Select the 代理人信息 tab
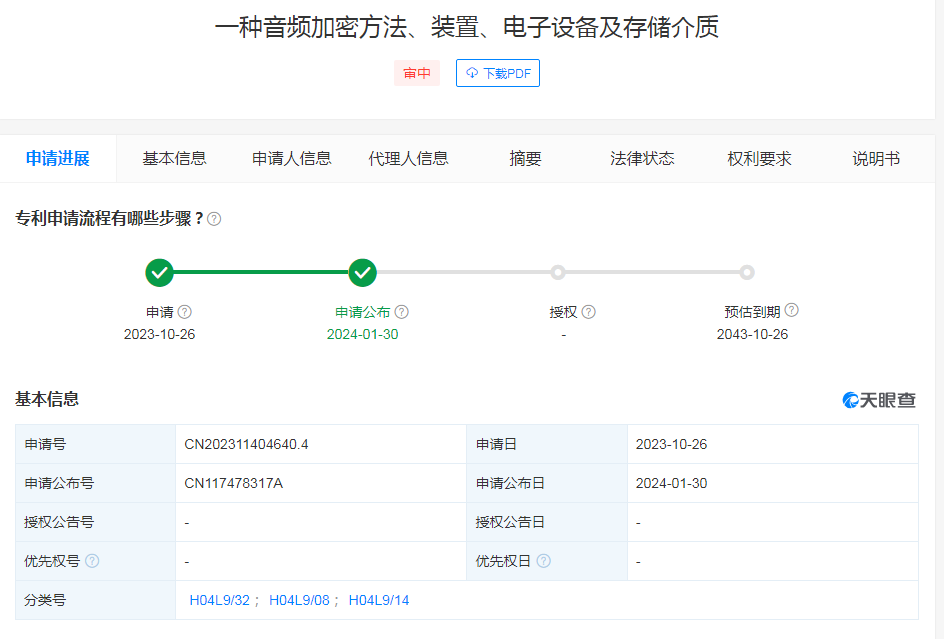944x639 pixels. pyautogui.click(x=408, y=158)
